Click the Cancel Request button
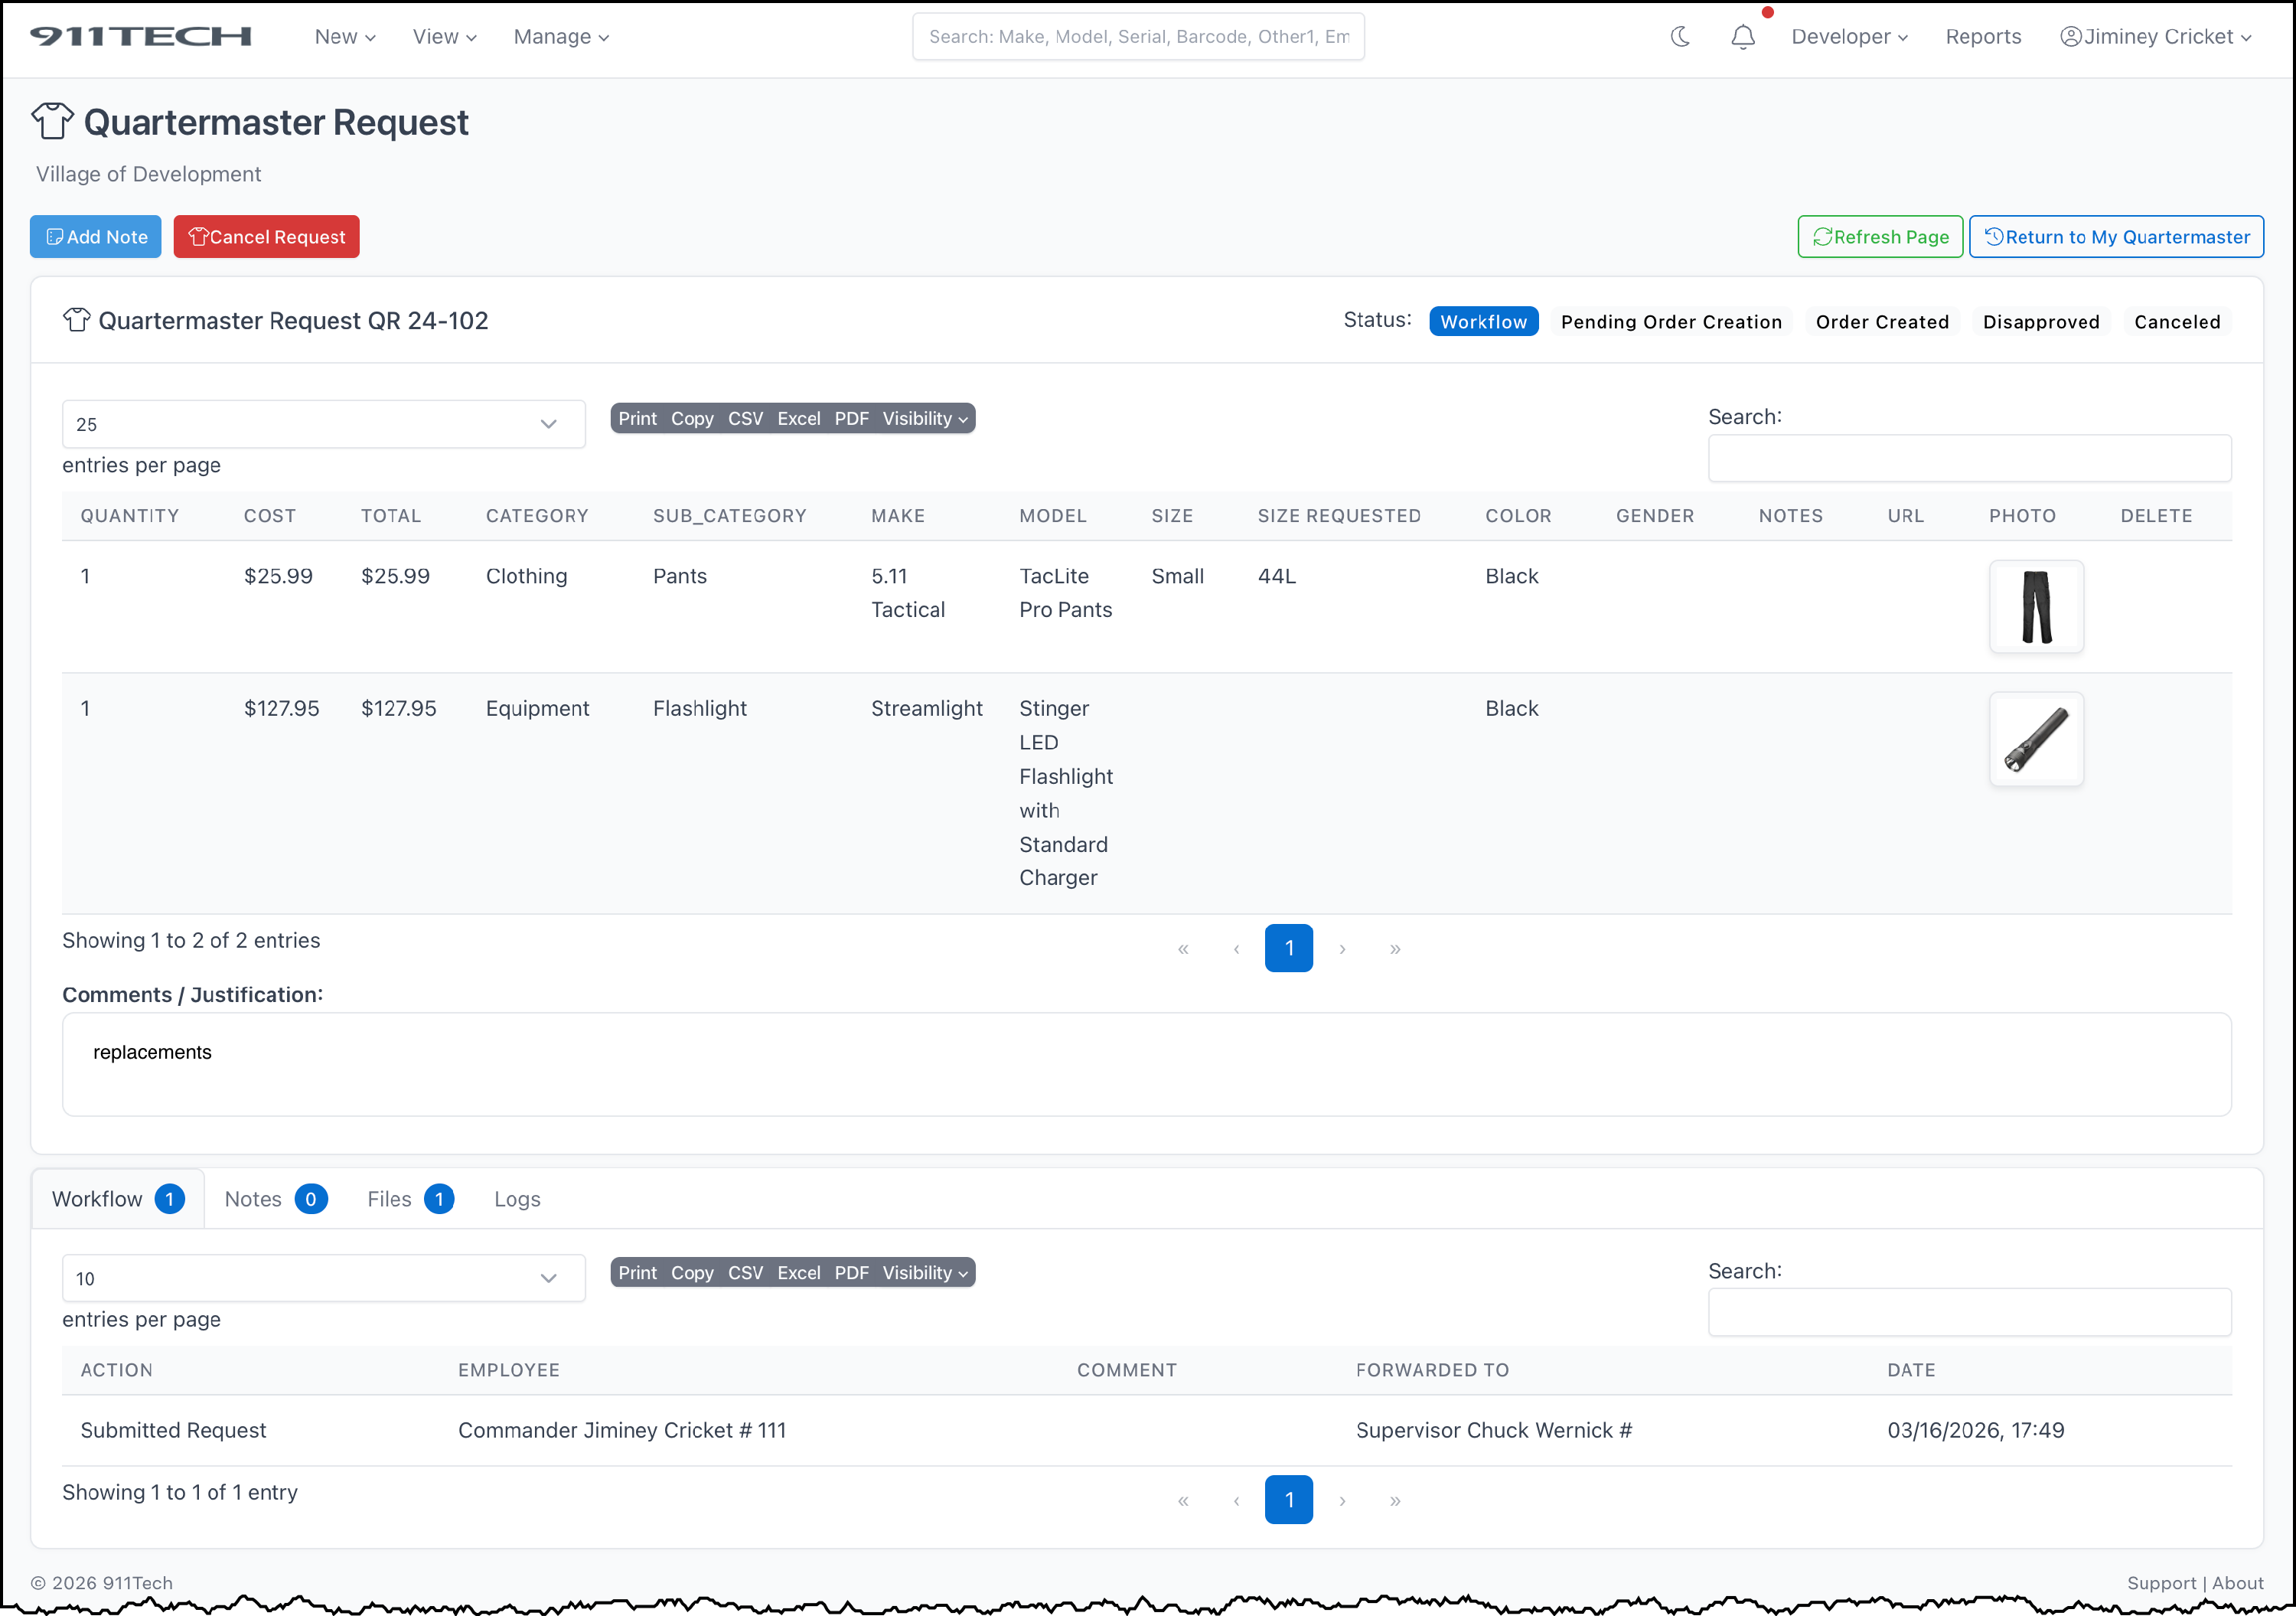The height and width of the screenshot is (1616, 2296). coord(266,237)
